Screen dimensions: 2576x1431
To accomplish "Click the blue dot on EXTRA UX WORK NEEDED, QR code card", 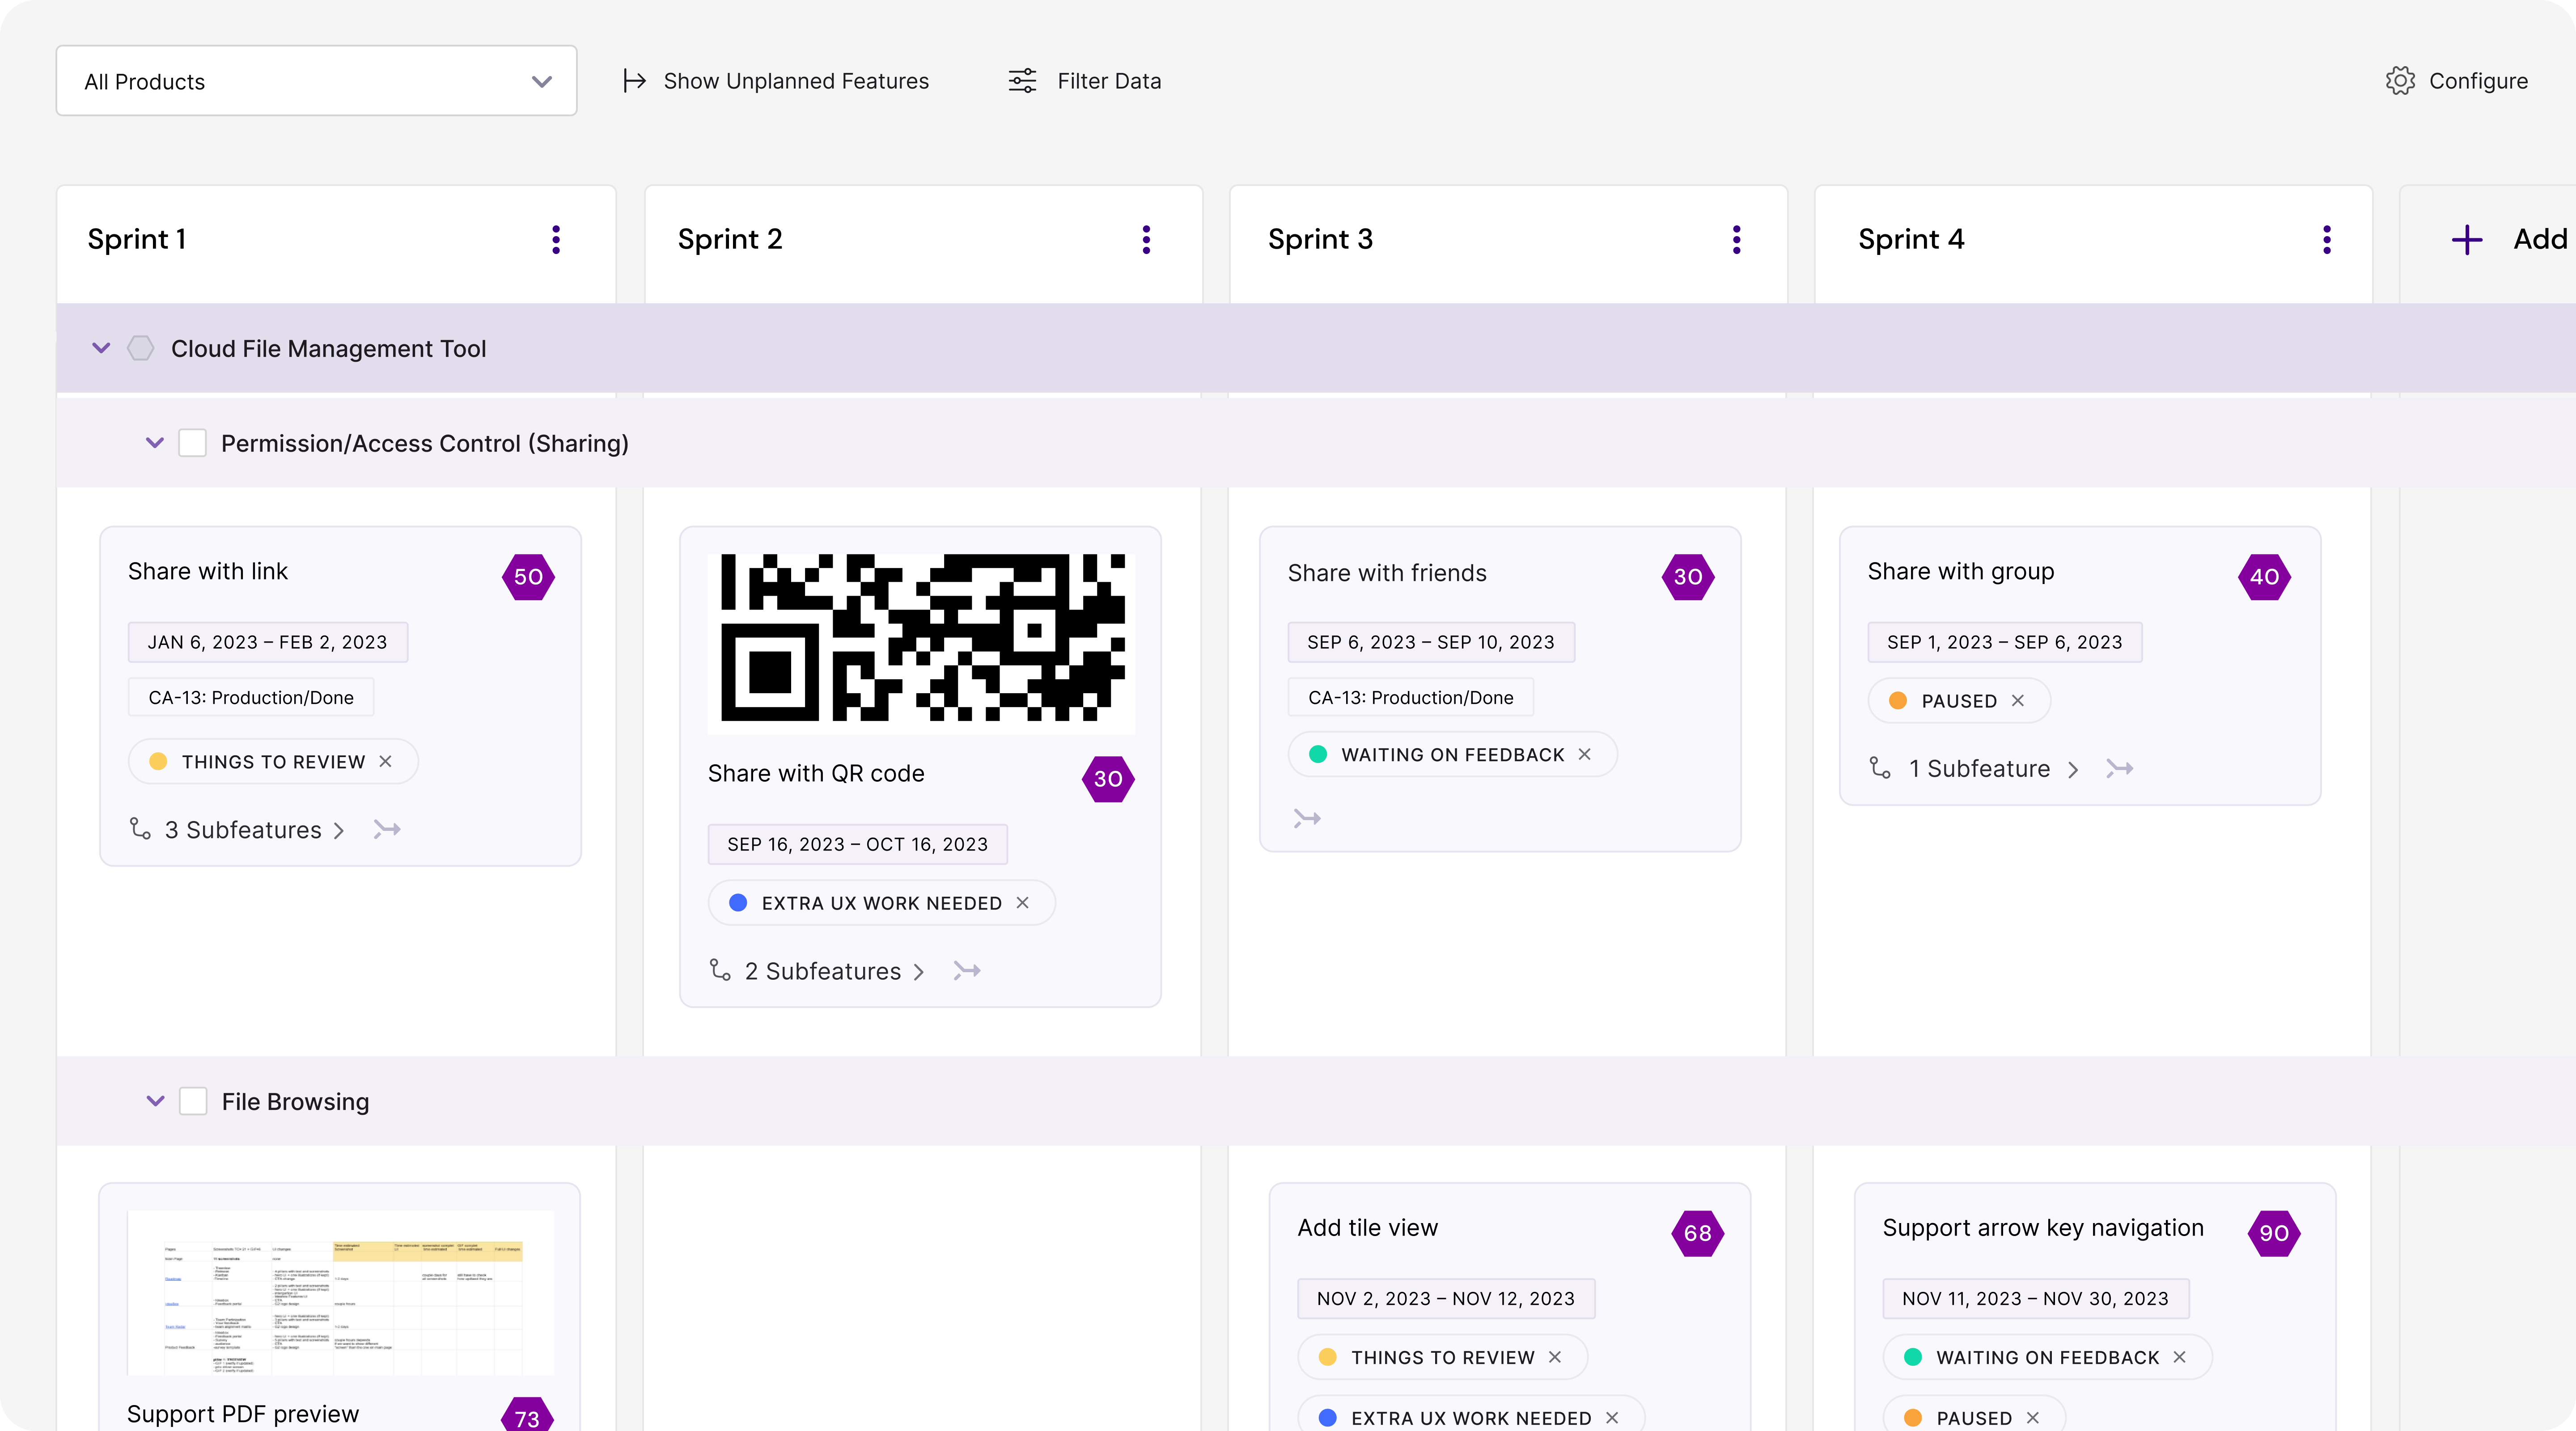I will point(738,903).
